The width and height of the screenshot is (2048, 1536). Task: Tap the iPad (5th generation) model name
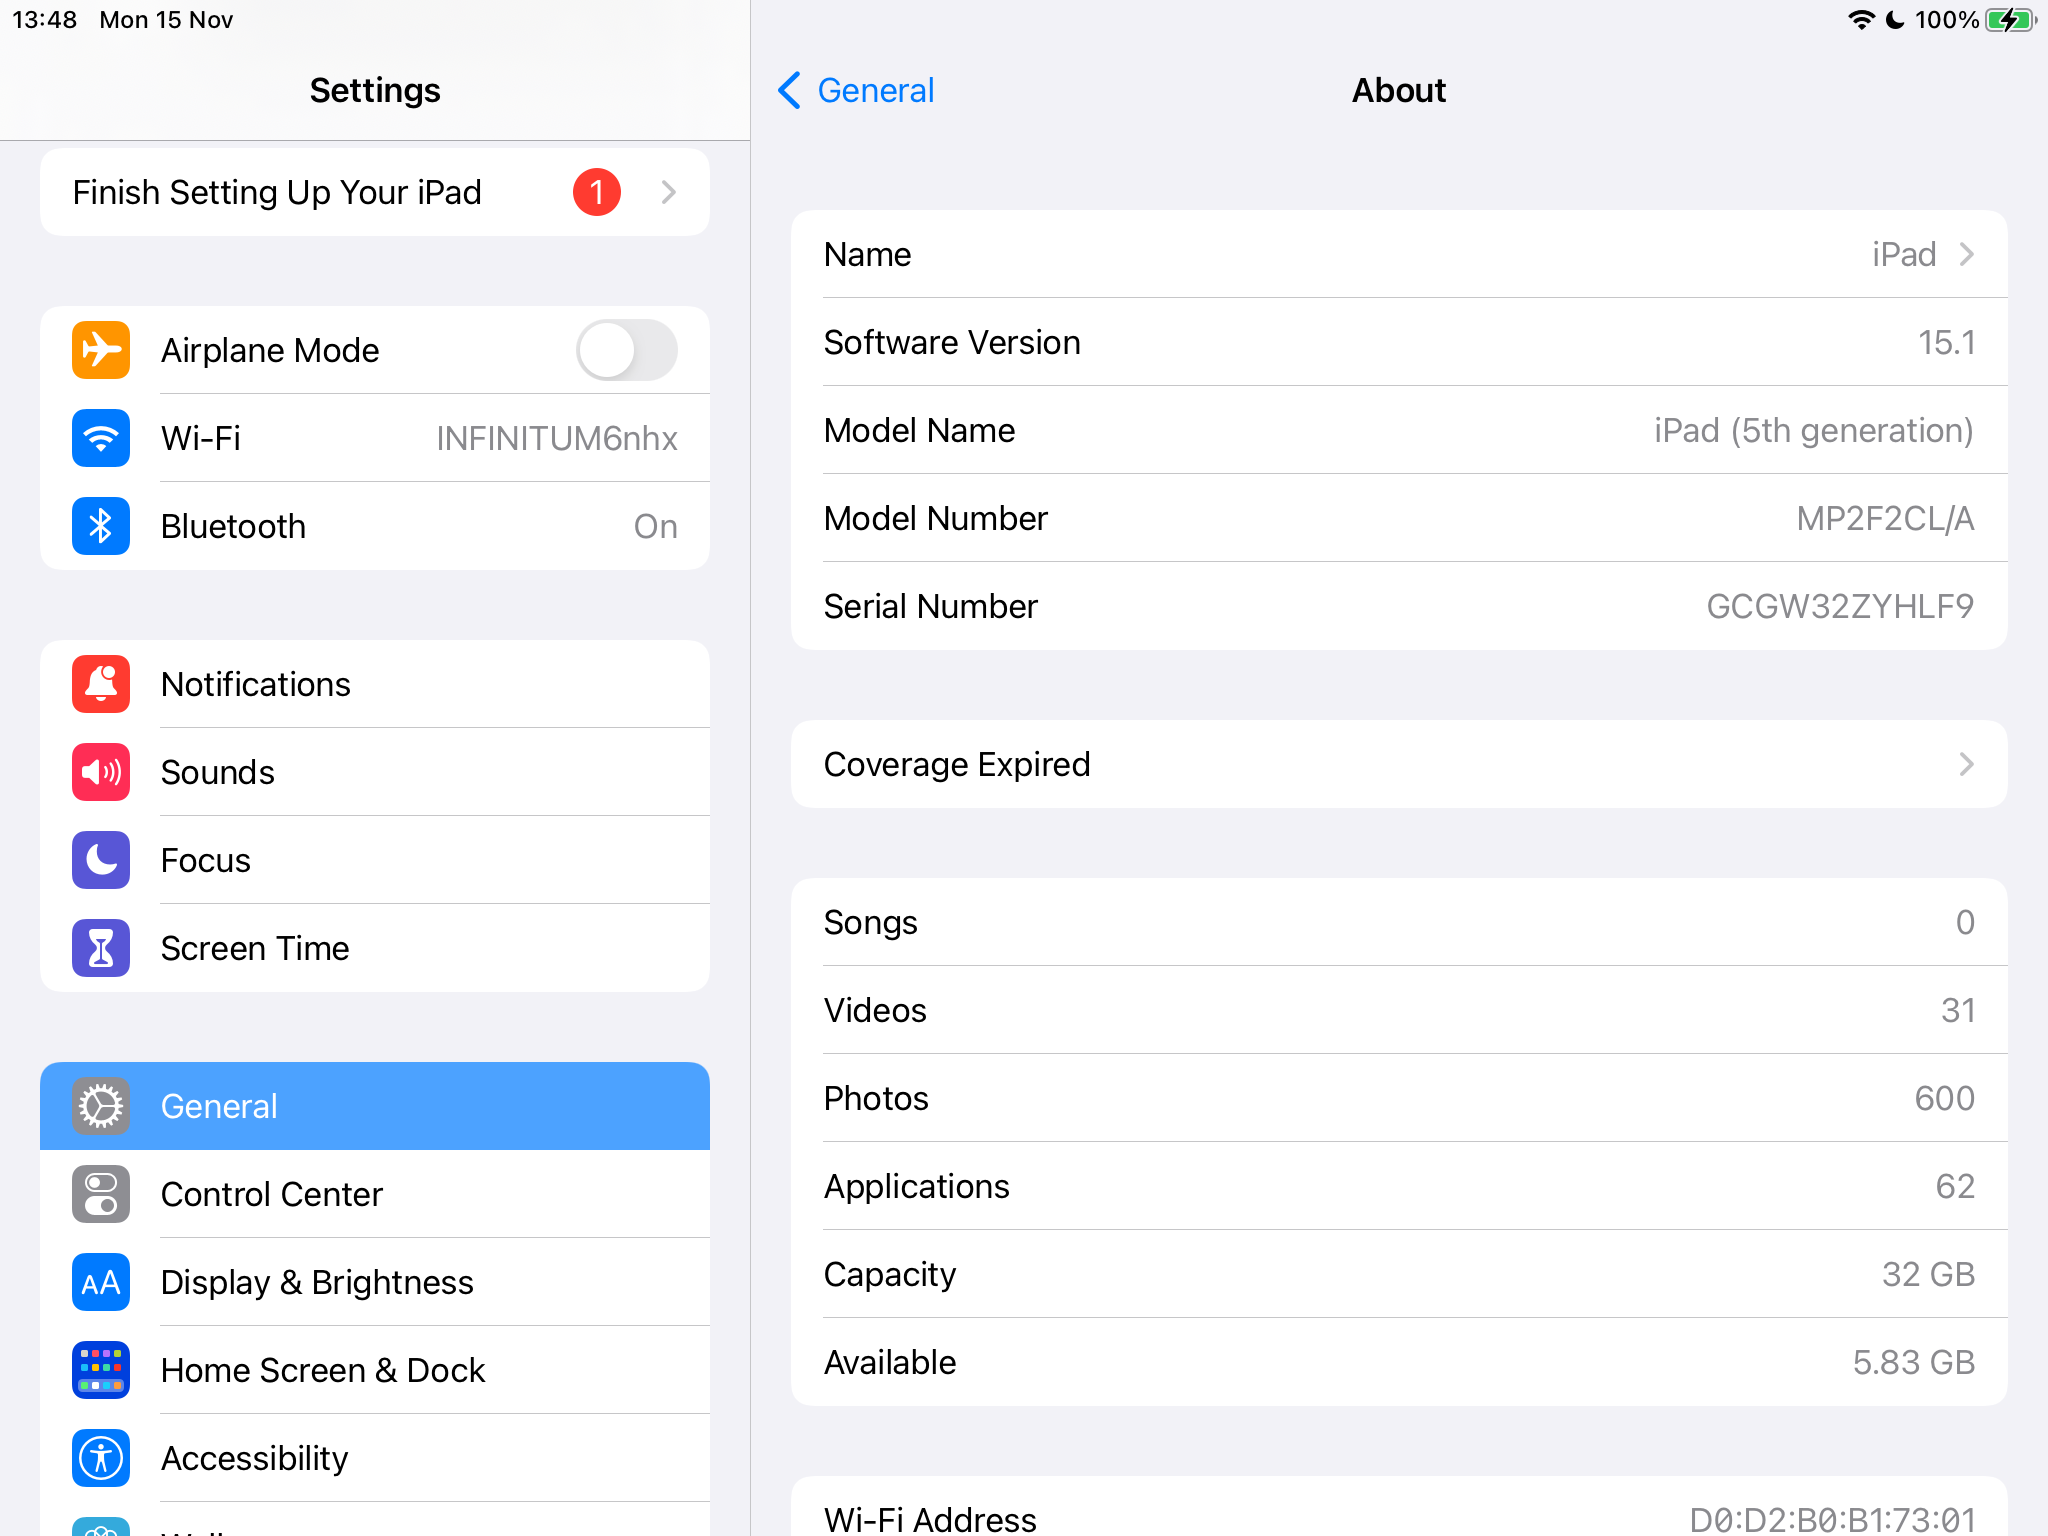click(1814, 430)
